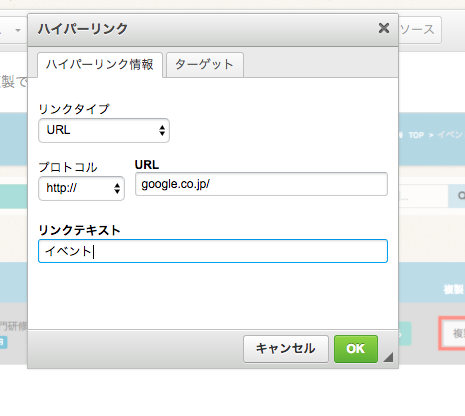Screen dimensions: 465x416
Task: Click the dialog resize grip triangle
Action: [x=389, y=358]
